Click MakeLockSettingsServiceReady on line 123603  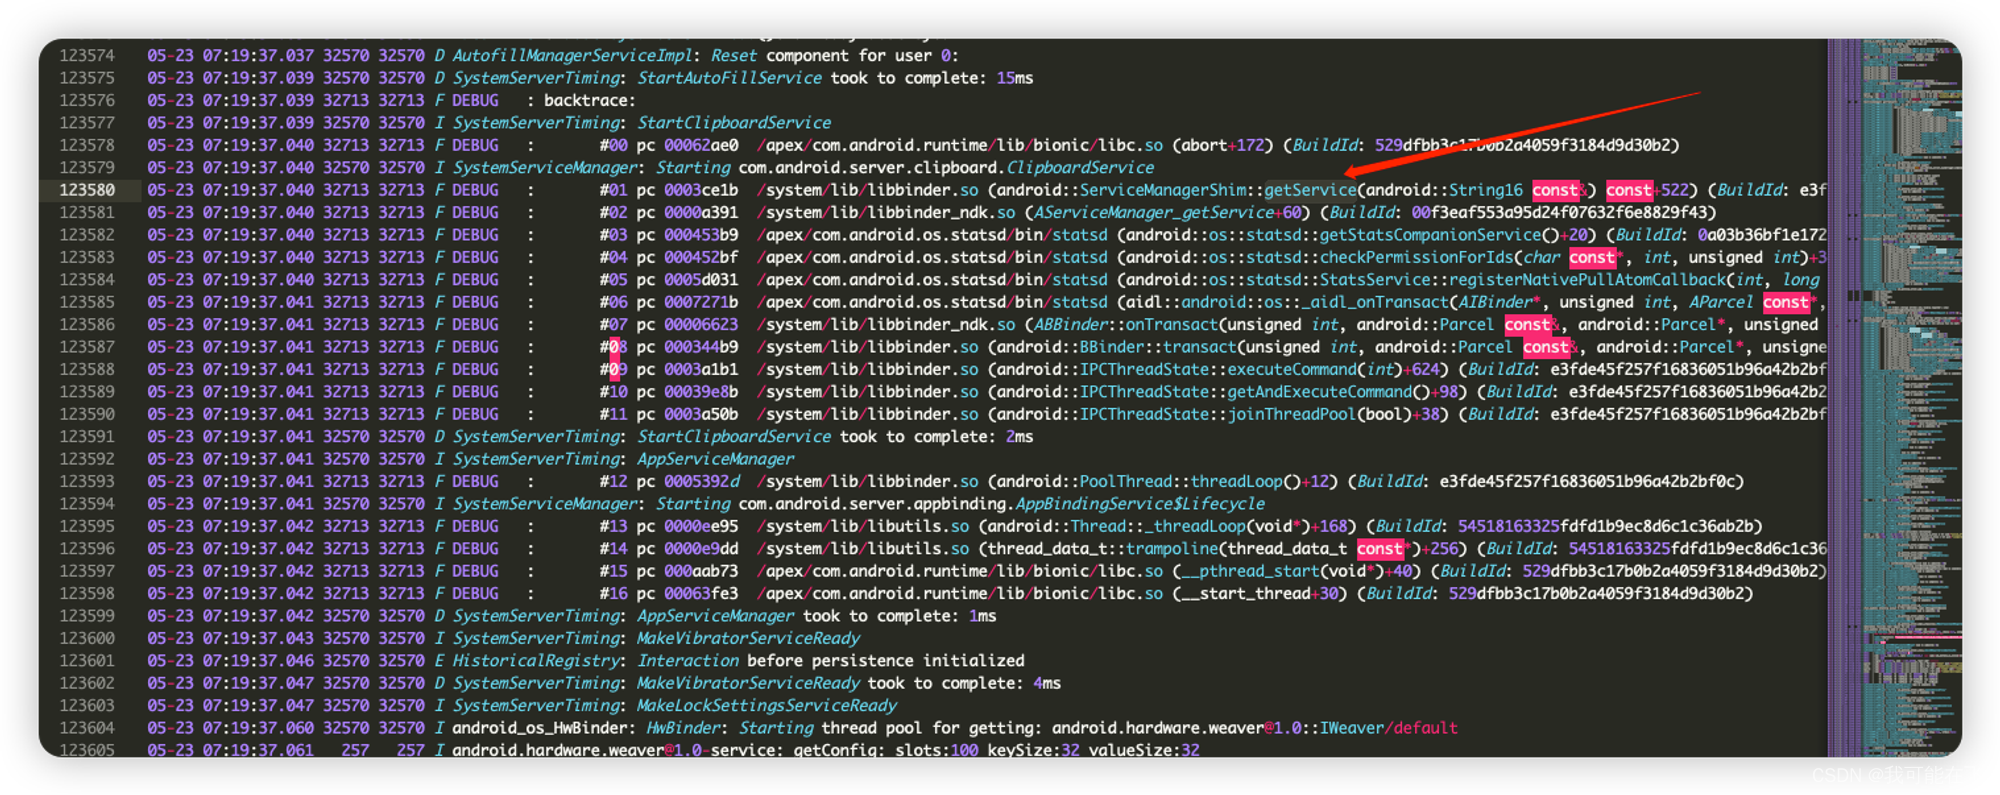767,706
